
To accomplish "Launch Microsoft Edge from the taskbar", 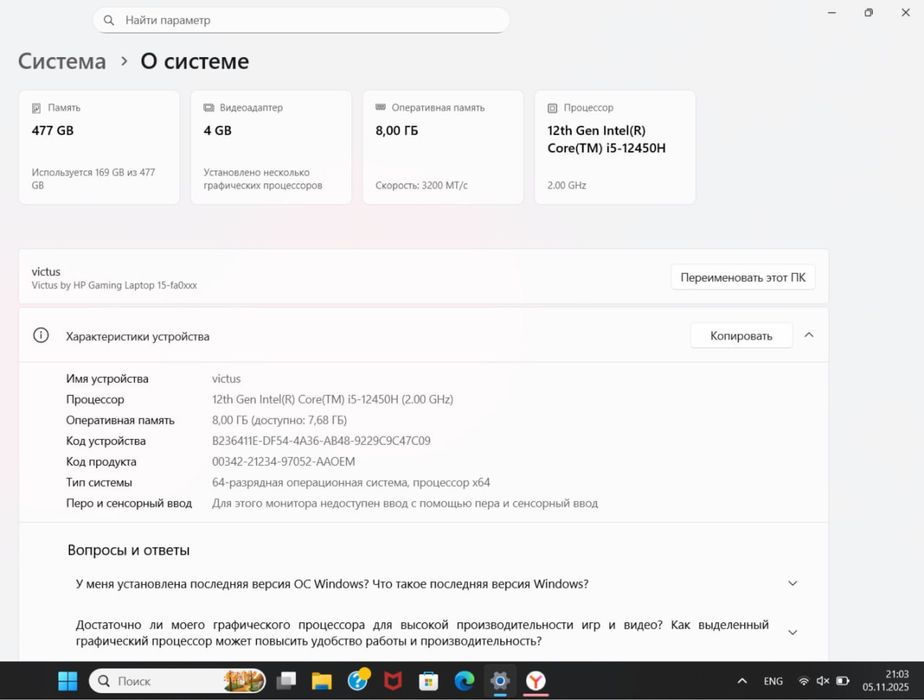I will (464, 681).
